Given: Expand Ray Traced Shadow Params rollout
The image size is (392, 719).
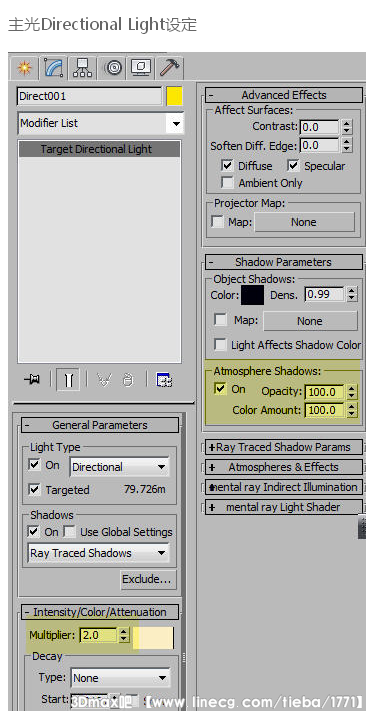Looking at the screenshot, I should coord(284,447).
